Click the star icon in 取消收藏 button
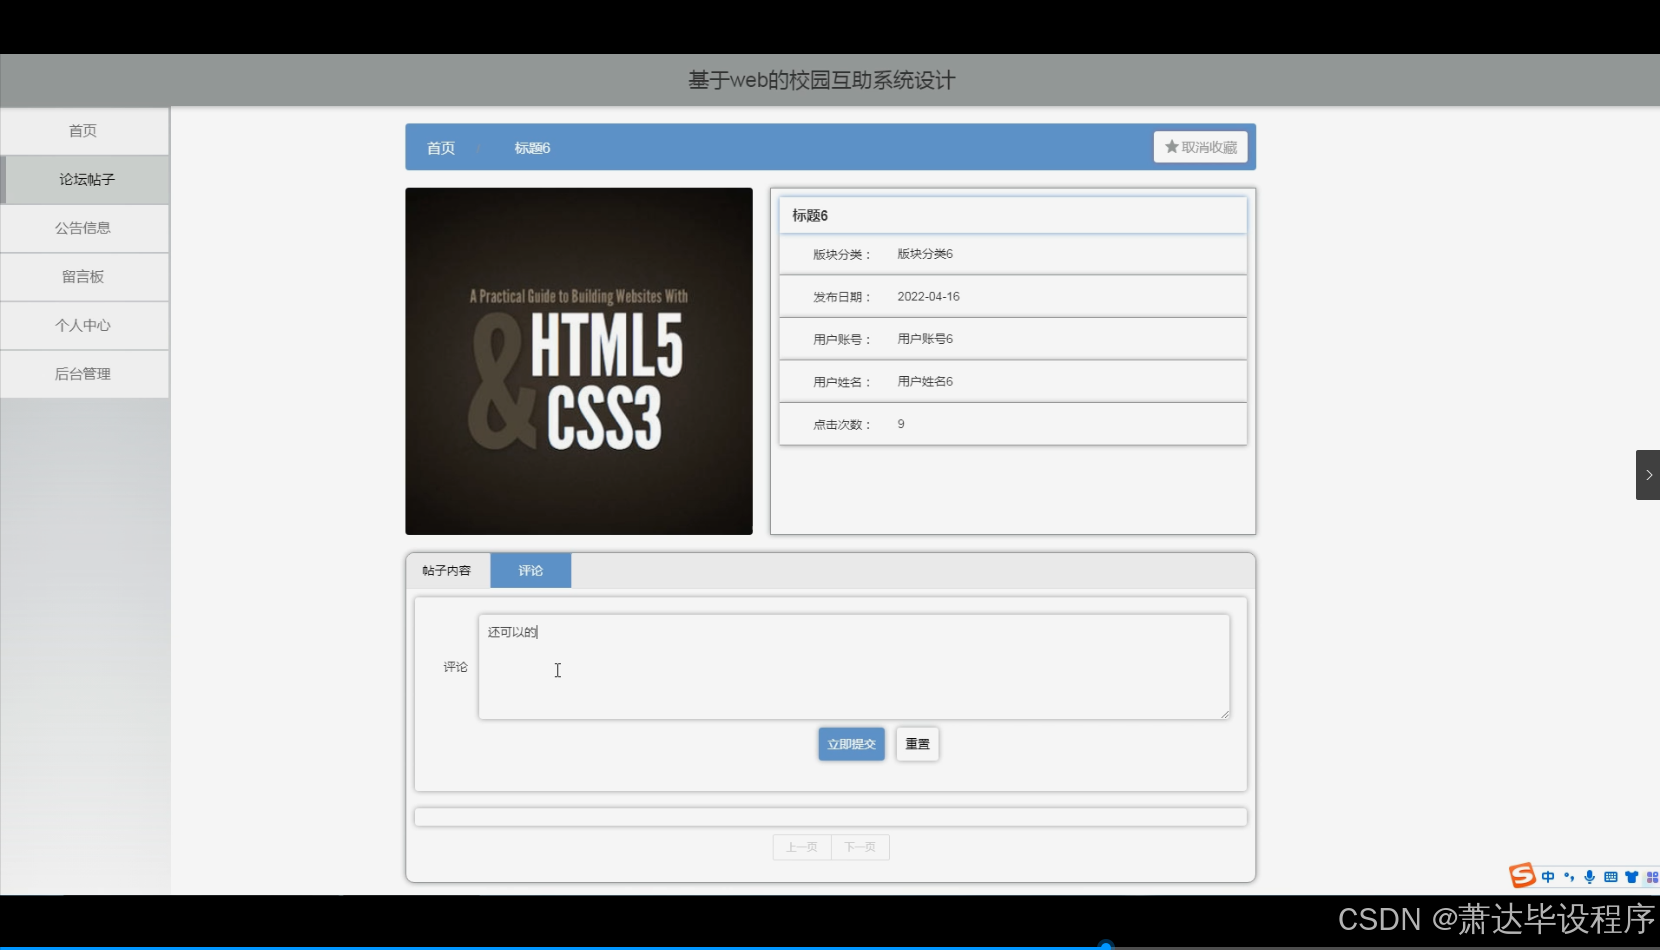1660x950 pixels. [1171, 147]
